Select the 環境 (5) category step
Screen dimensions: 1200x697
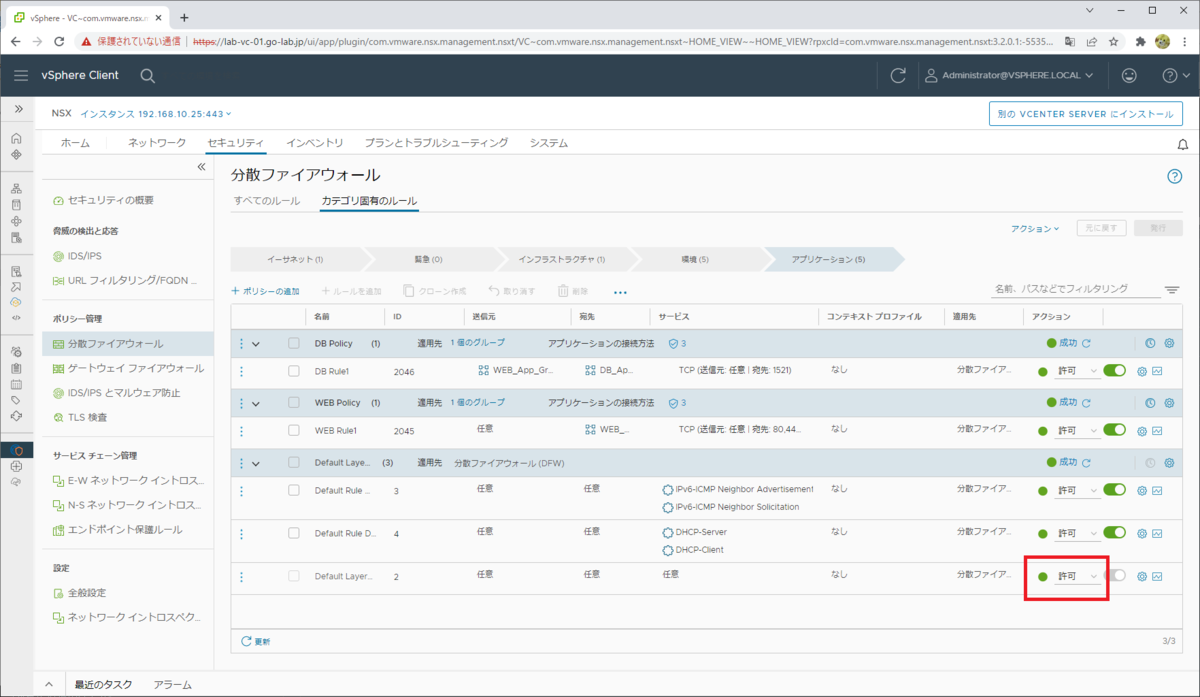(695, 259)
